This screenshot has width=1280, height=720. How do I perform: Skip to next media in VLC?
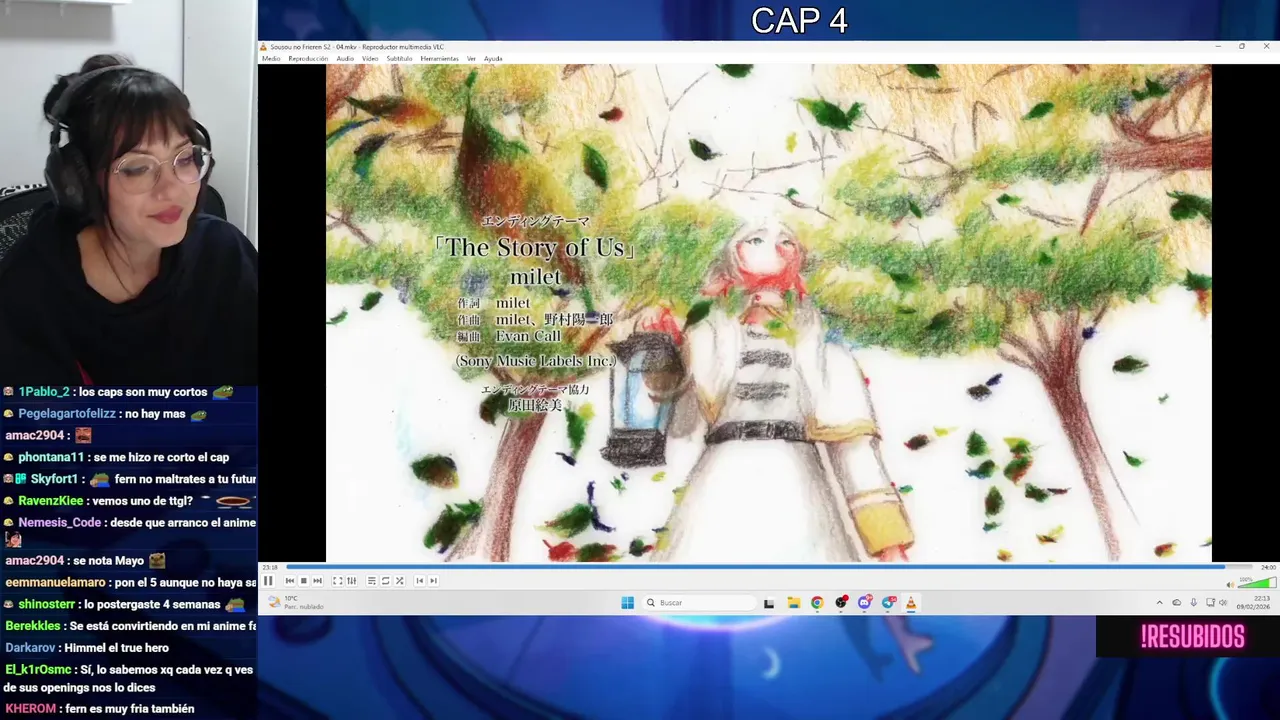[318, 581]
